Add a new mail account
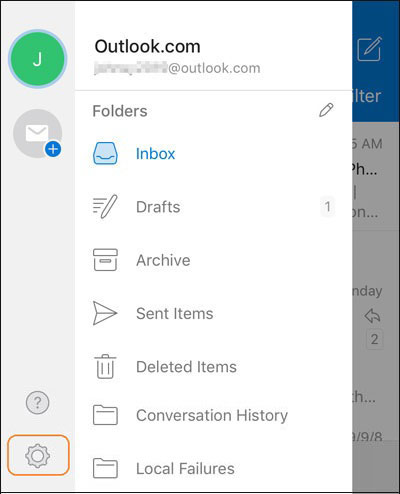Screen dimensions: 400x494 pyautogui.click(x=38, y=133)
